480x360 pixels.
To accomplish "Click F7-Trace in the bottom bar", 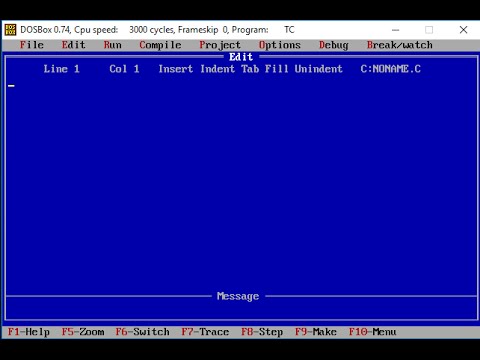I will pyautogui.click(x=205, y=332).
